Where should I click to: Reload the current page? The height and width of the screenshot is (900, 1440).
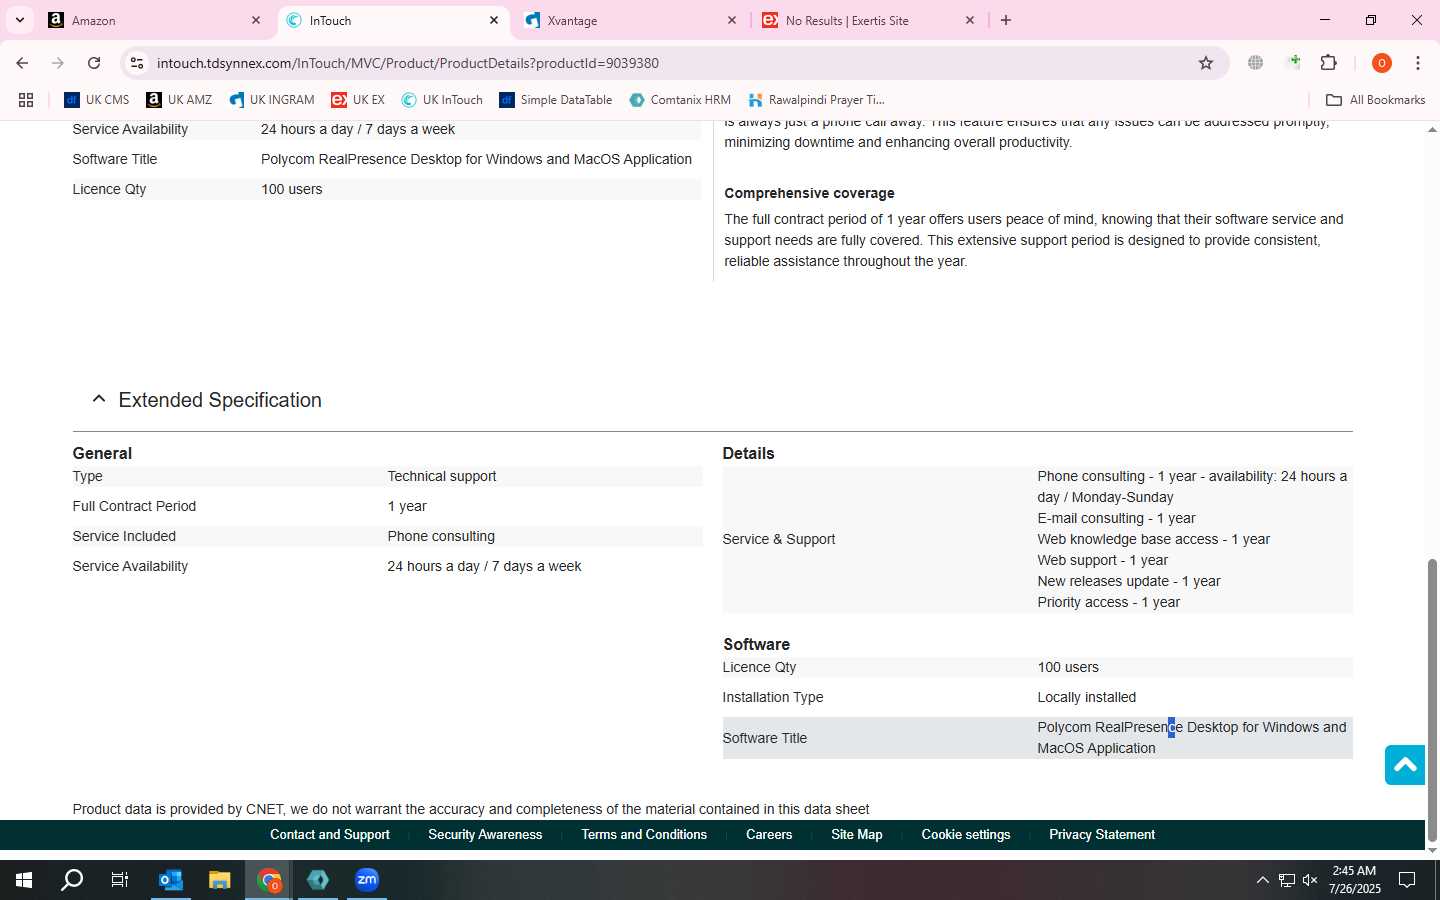[94, 63]
